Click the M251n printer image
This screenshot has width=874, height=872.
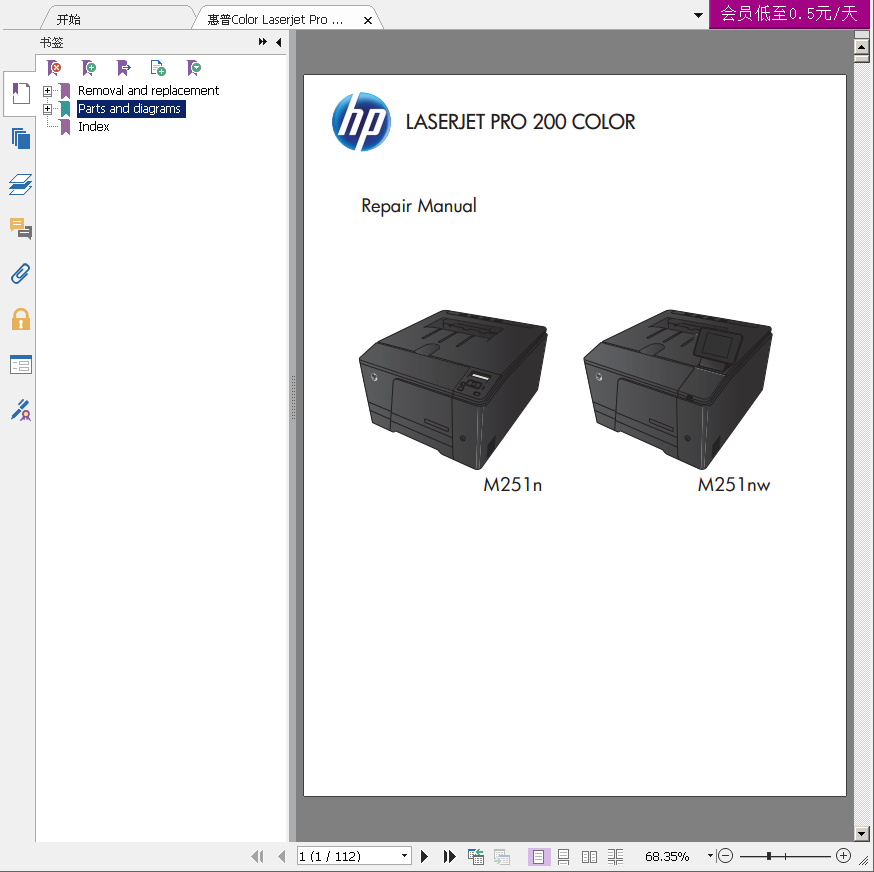tap(453, 389)
